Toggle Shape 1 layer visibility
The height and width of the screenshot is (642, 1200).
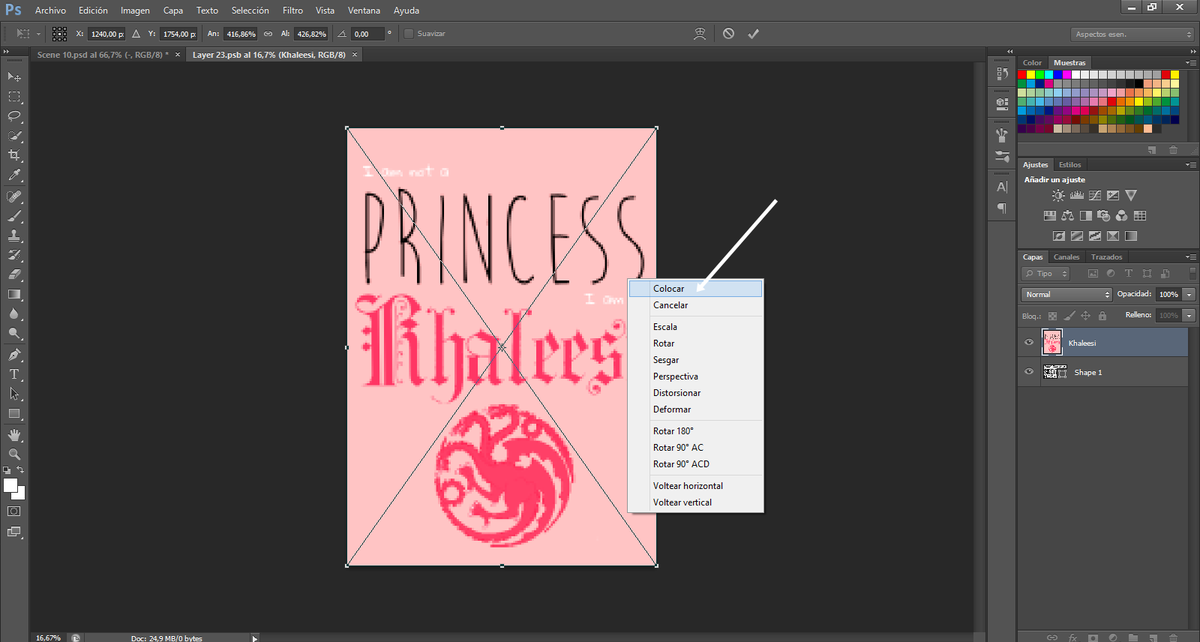[x=1028, y=371]
